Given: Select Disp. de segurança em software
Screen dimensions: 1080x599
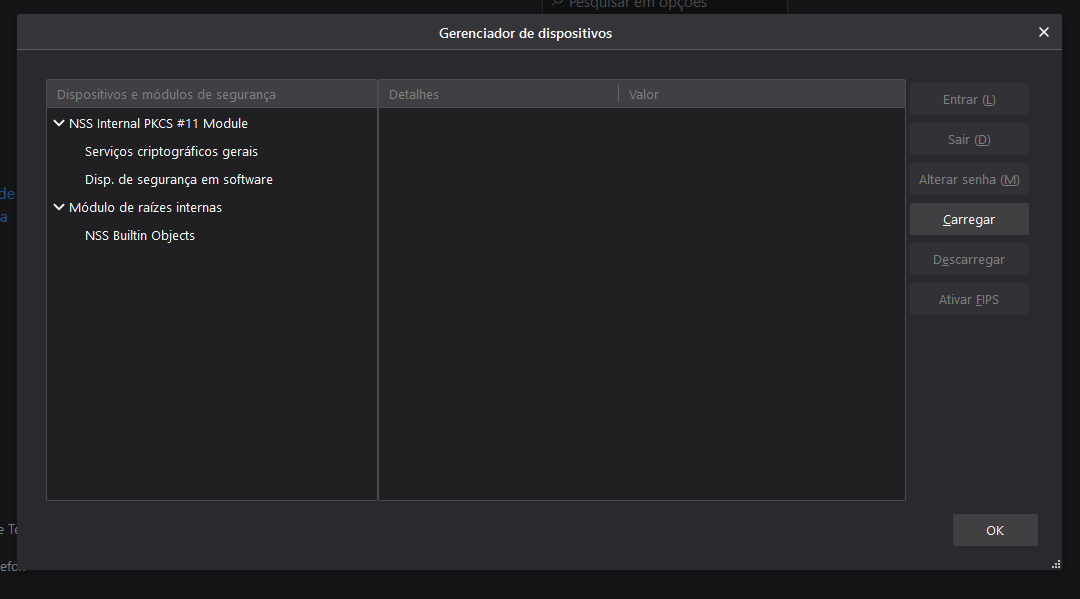Looking at the screenshot, I should click(x=178, y=180).
